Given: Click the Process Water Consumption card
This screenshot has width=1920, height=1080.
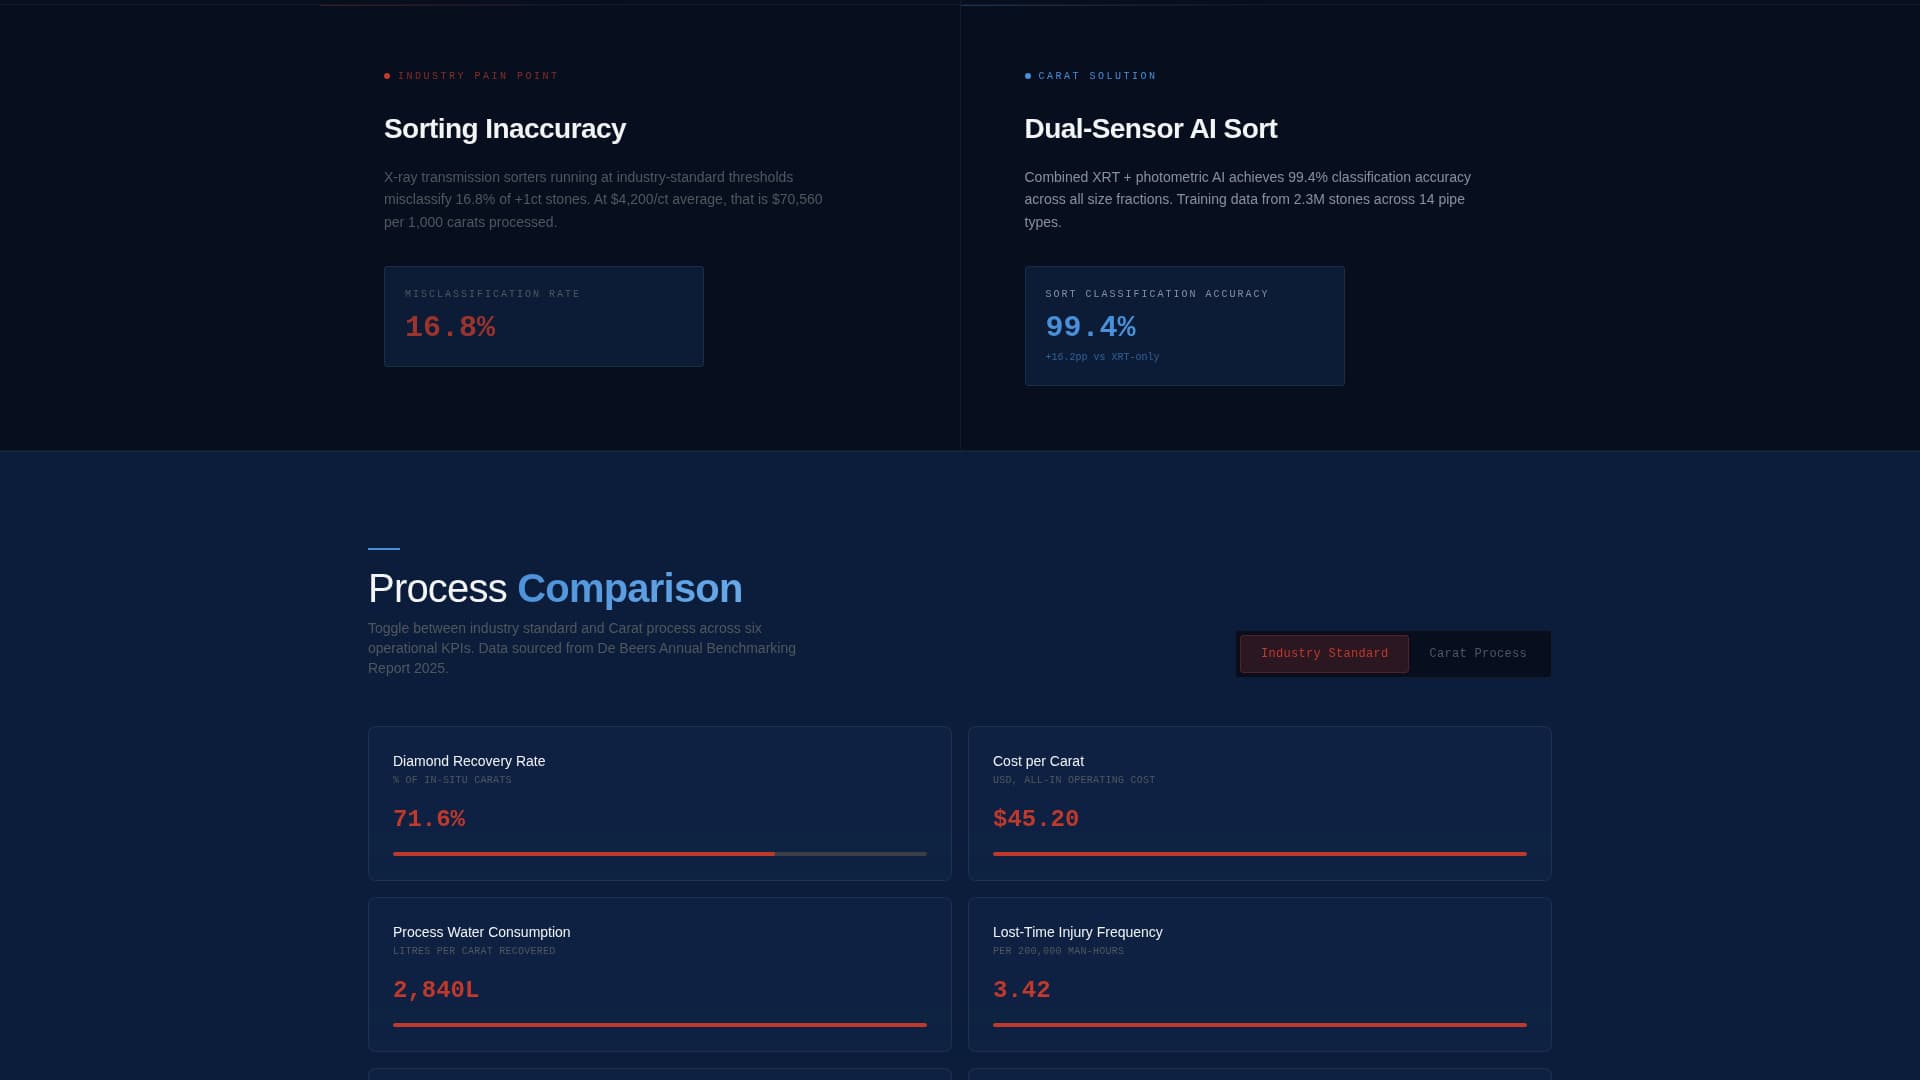Looking at the screenshot, I should pos(659,973).
